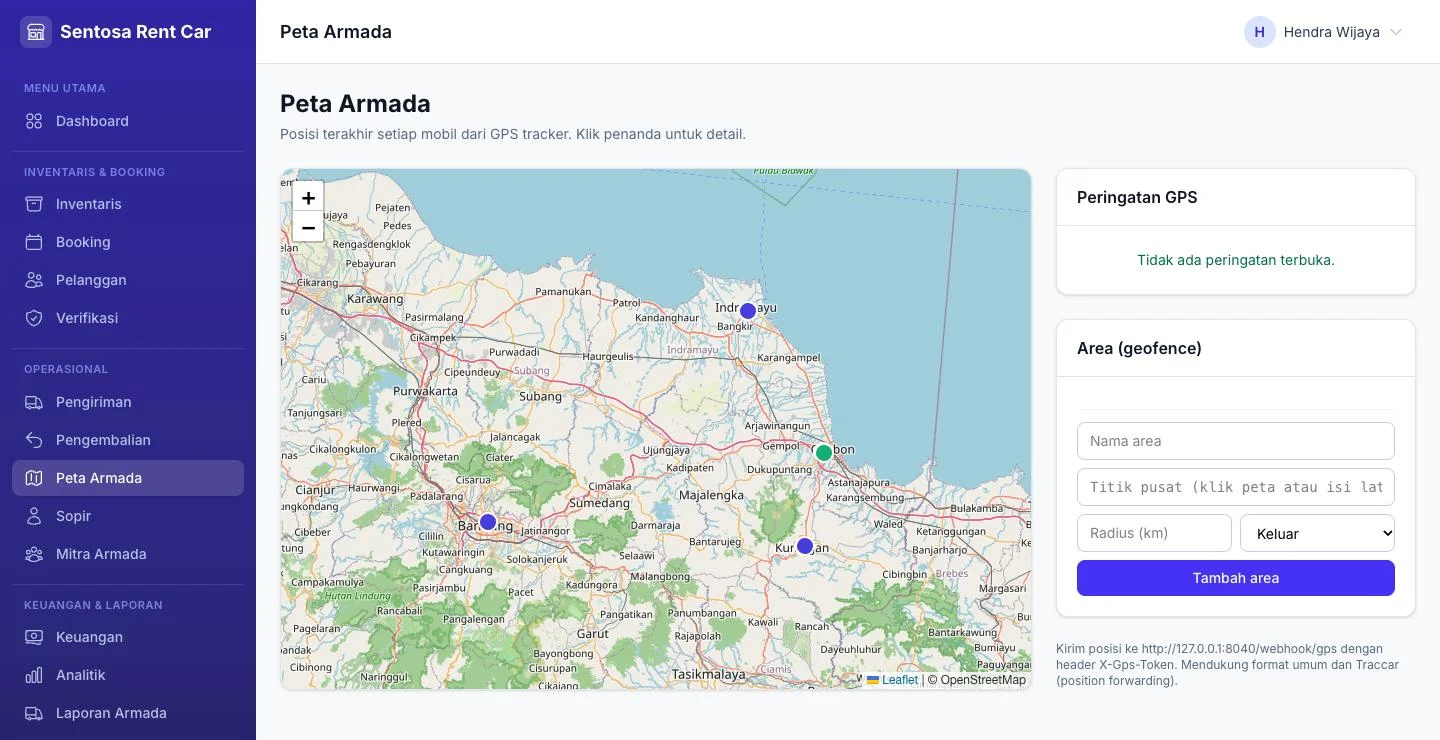Open the OpenStreetMap attribution link
Image resolution: width=1440 pixels, height=740 pixels.
[x=983, y=680]
